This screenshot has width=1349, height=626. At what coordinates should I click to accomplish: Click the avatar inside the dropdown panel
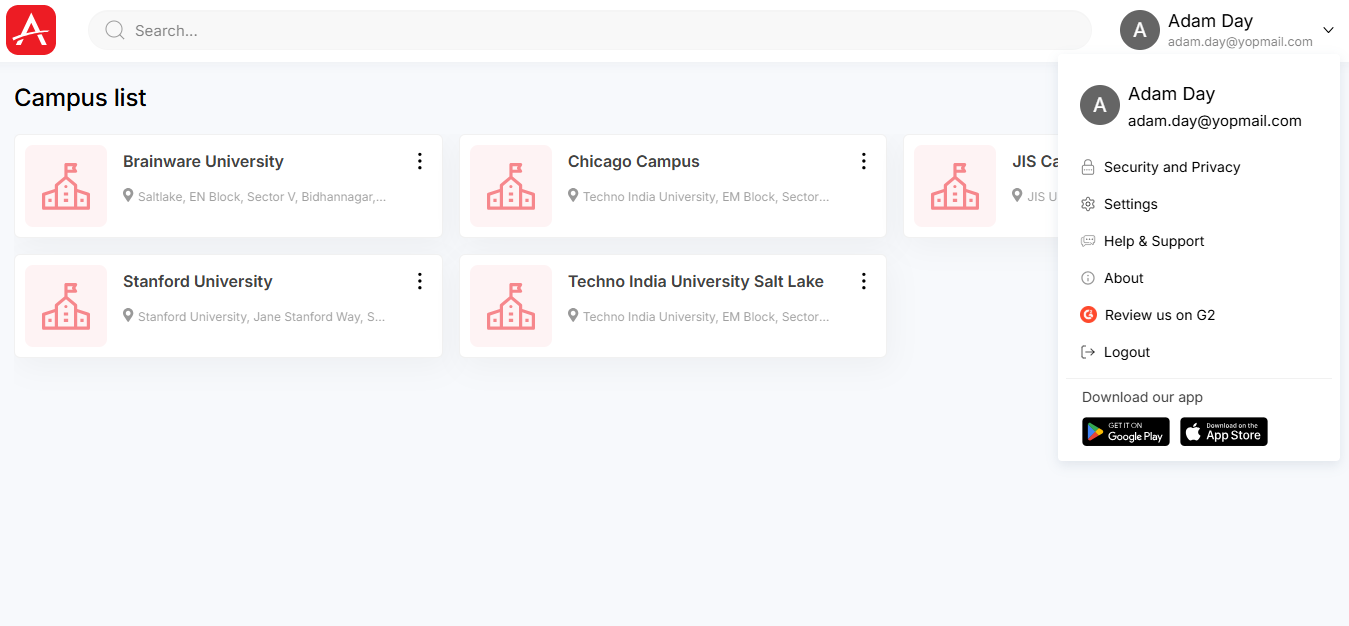pos(1100,105)
